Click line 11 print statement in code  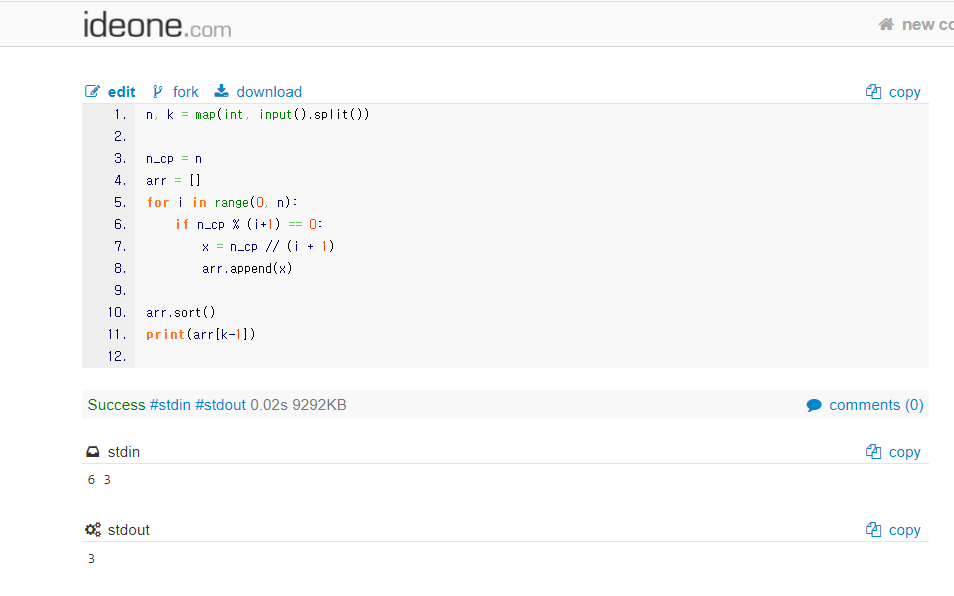click(x=201, y=334)
